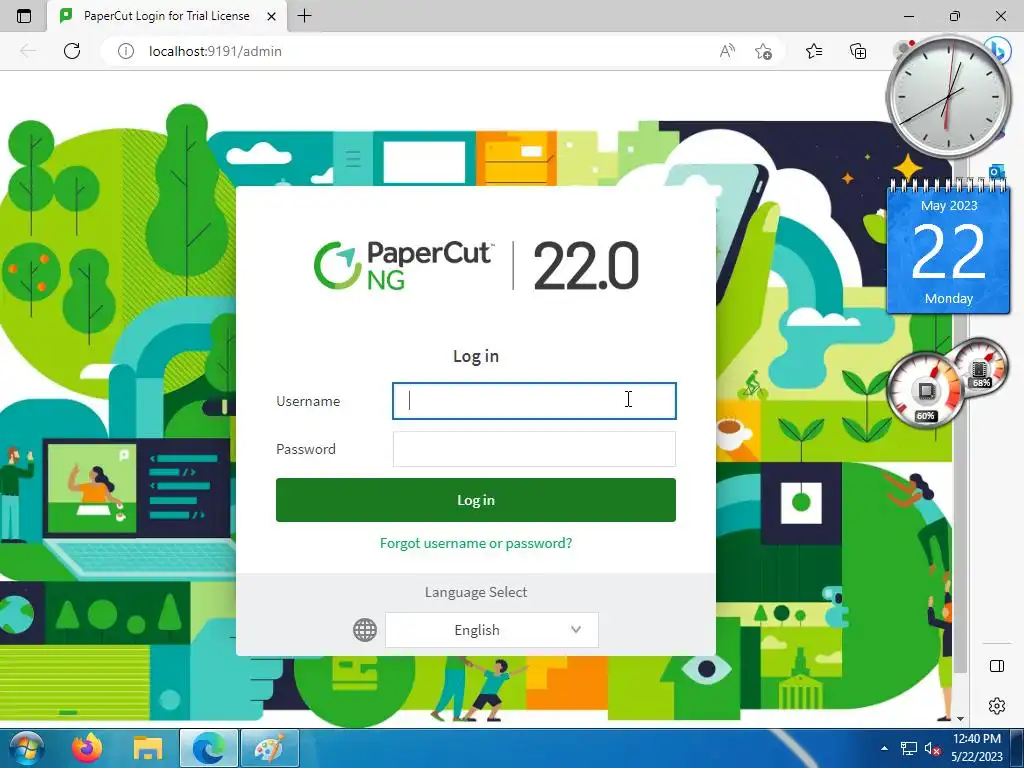This screenshot has width=1024, height=768.
Task: Open the Forgot username or password link
Action: coord(475,543)
